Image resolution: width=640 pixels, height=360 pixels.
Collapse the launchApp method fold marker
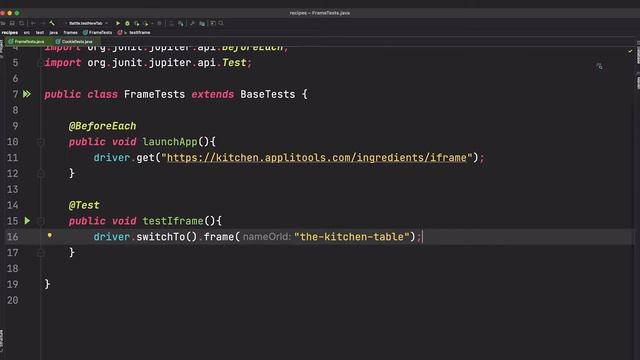click(x=40, y=142)
